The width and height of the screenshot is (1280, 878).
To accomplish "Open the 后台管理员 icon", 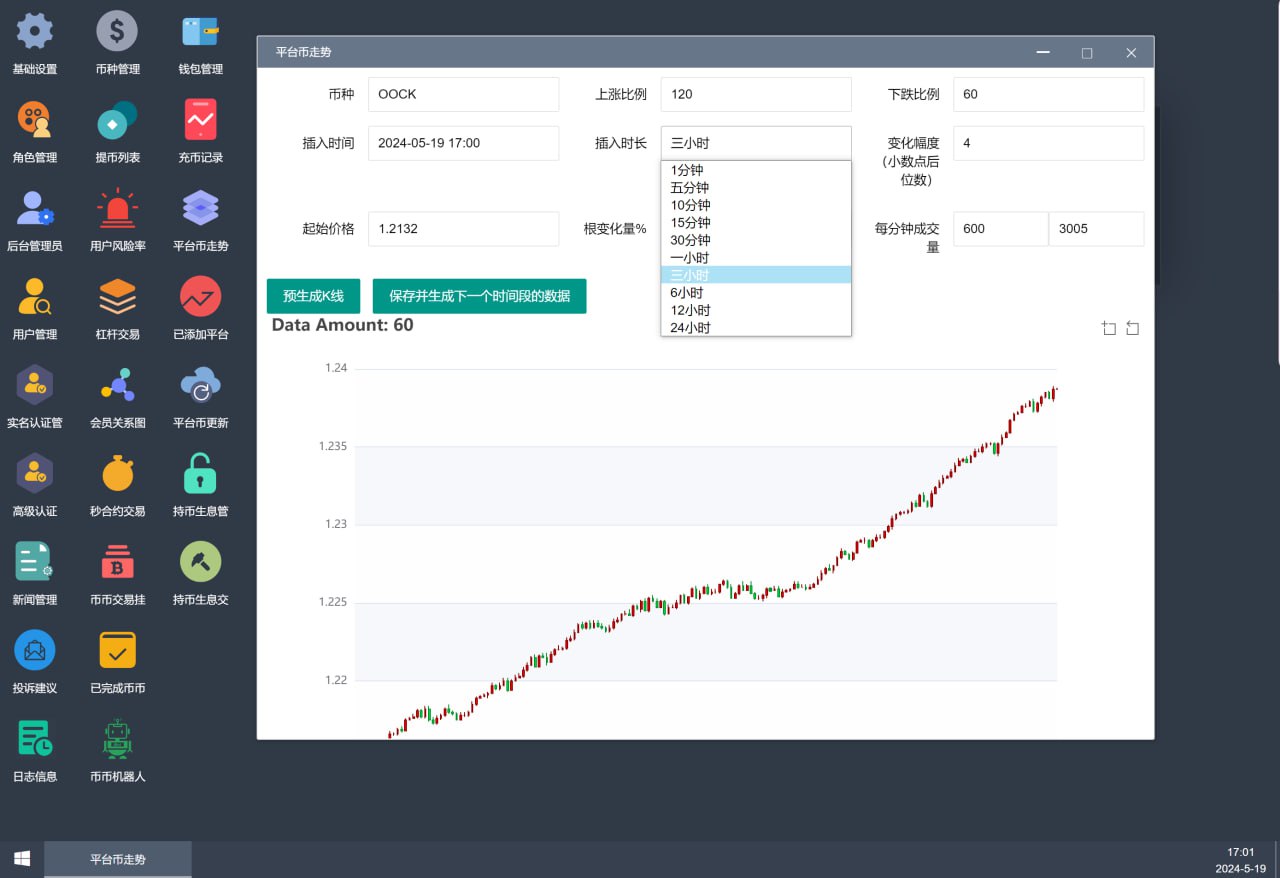I will pyautogui.click(x=35, y=208).
